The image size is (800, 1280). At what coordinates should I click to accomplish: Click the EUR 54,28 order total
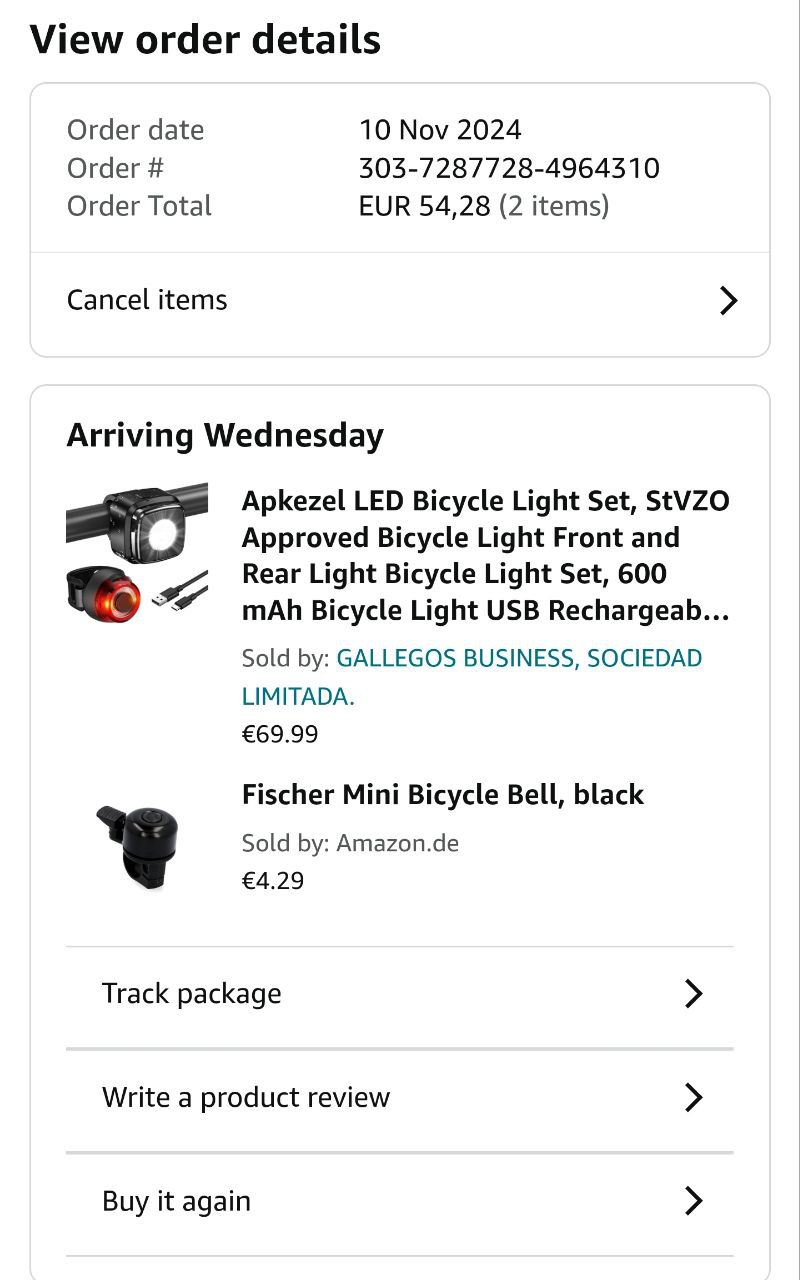pos(425,206)
